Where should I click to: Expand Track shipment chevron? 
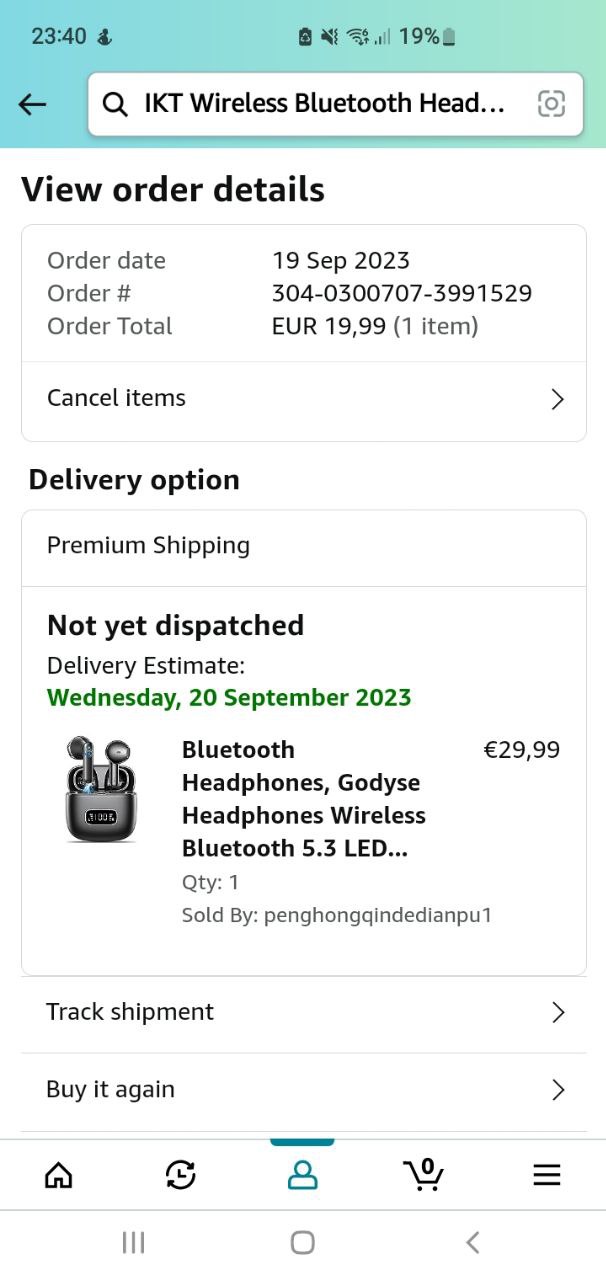[x=558, y=1012]
